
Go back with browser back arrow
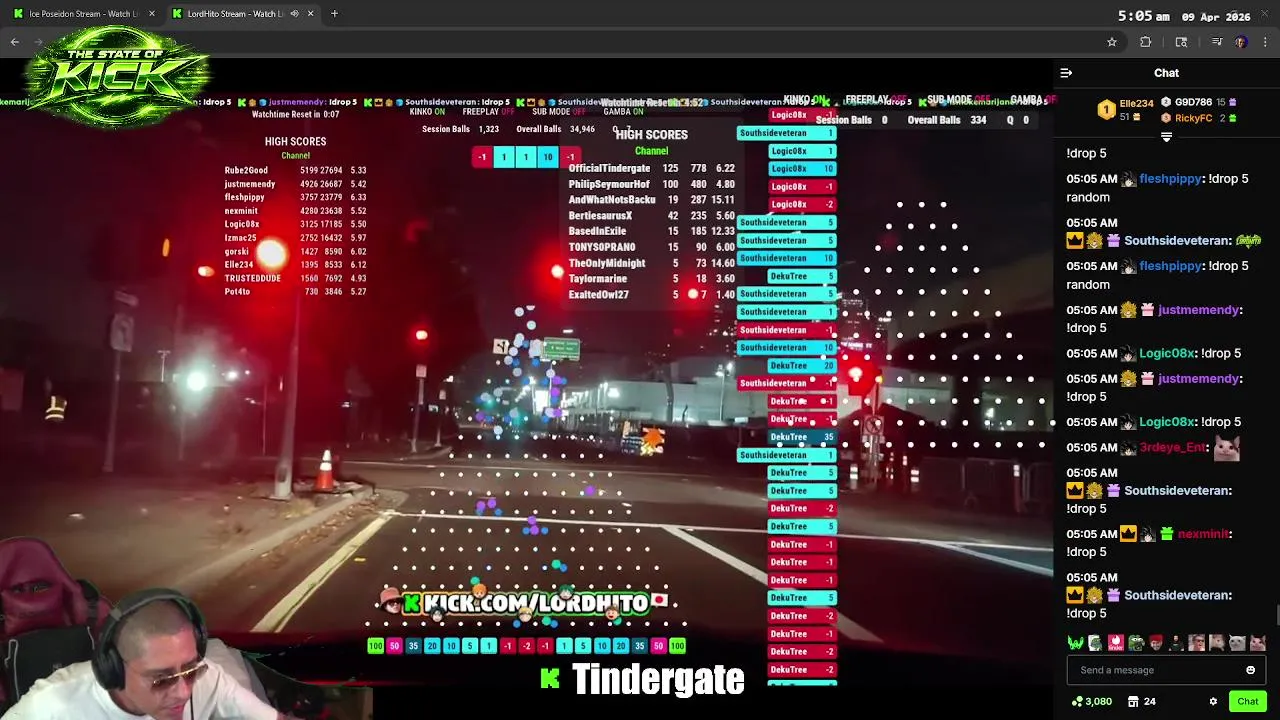click(14, 42)
